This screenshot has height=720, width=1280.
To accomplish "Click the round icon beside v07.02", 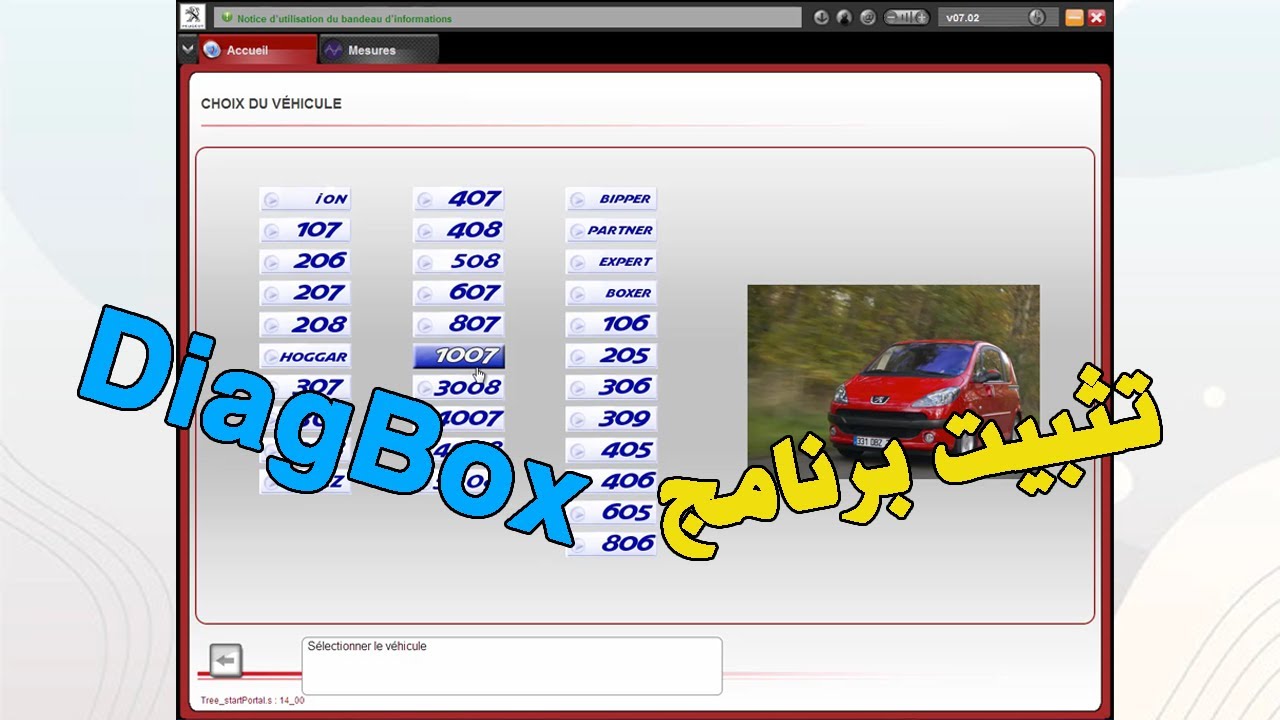I will 1037,17.
